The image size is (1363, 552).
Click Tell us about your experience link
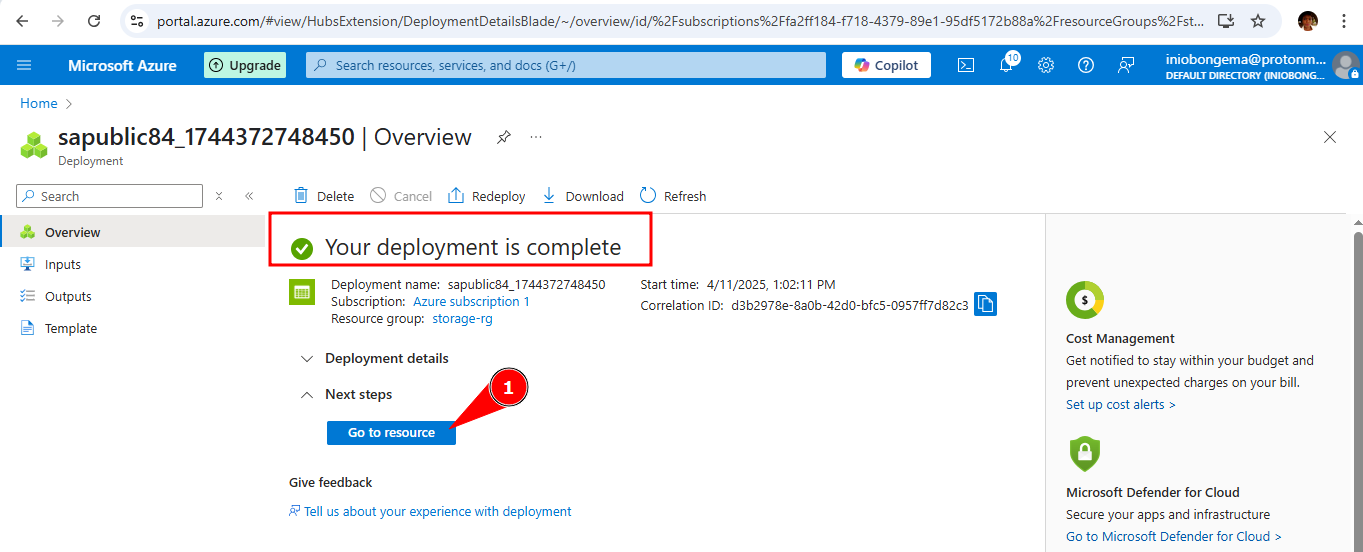tap(438, 511)
